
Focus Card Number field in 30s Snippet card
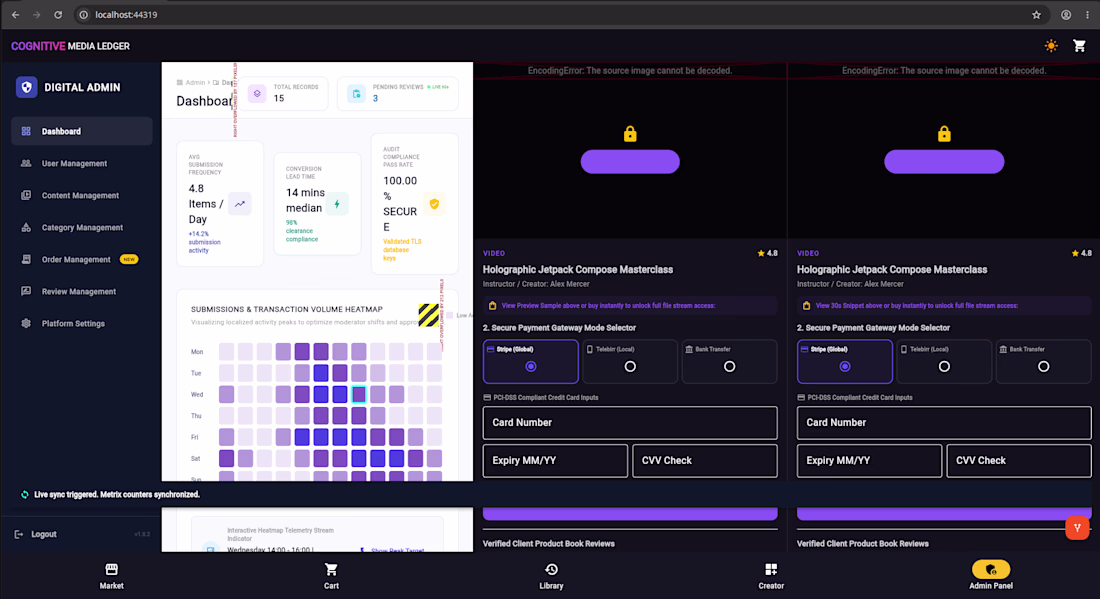click(944, 423)
